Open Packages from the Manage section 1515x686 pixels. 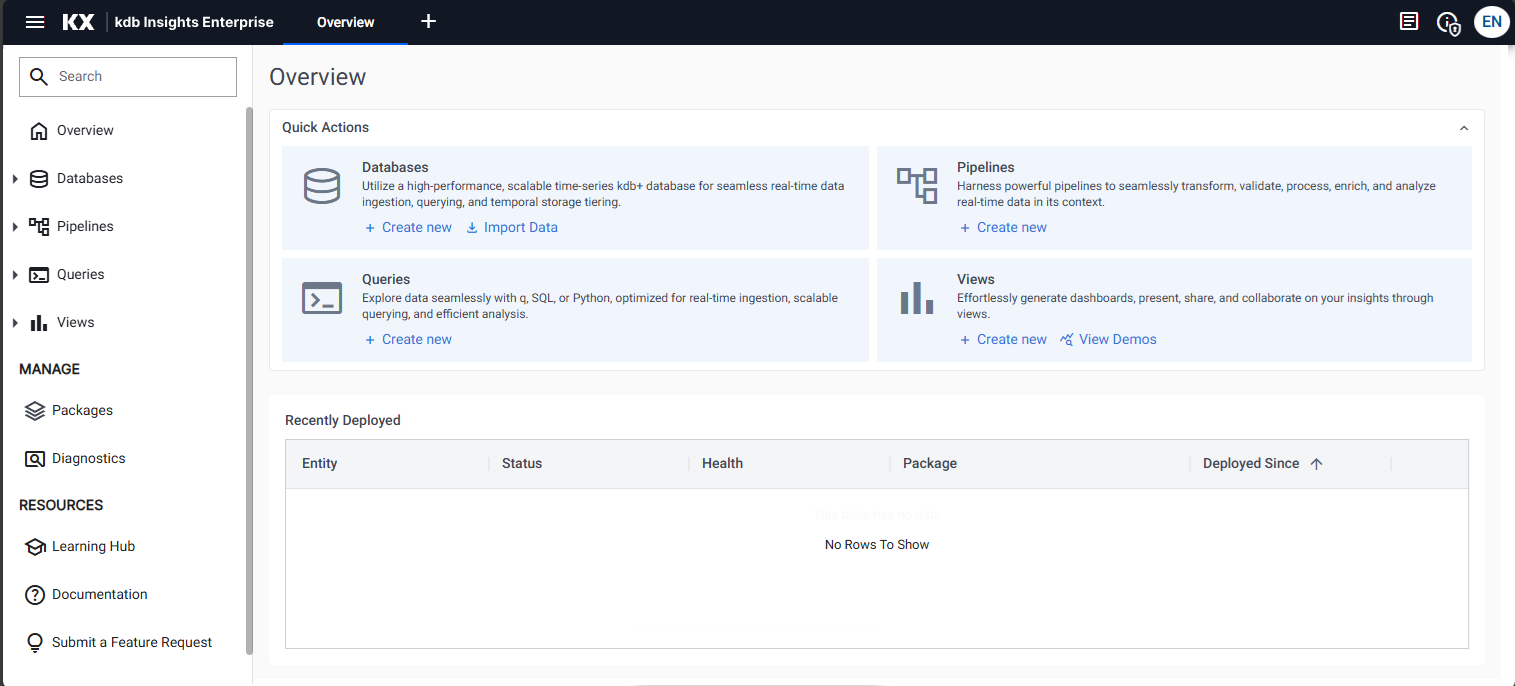pos(82,410)
